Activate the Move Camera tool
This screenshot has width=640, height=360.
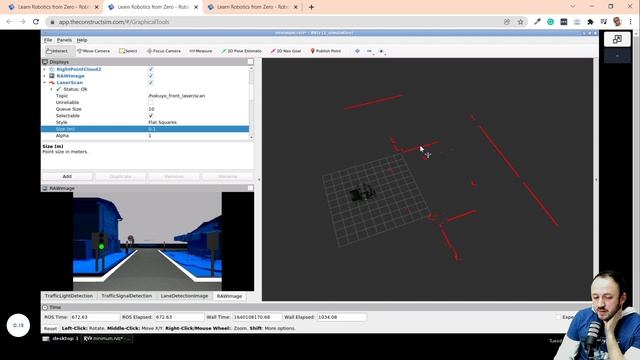point(94,51)
